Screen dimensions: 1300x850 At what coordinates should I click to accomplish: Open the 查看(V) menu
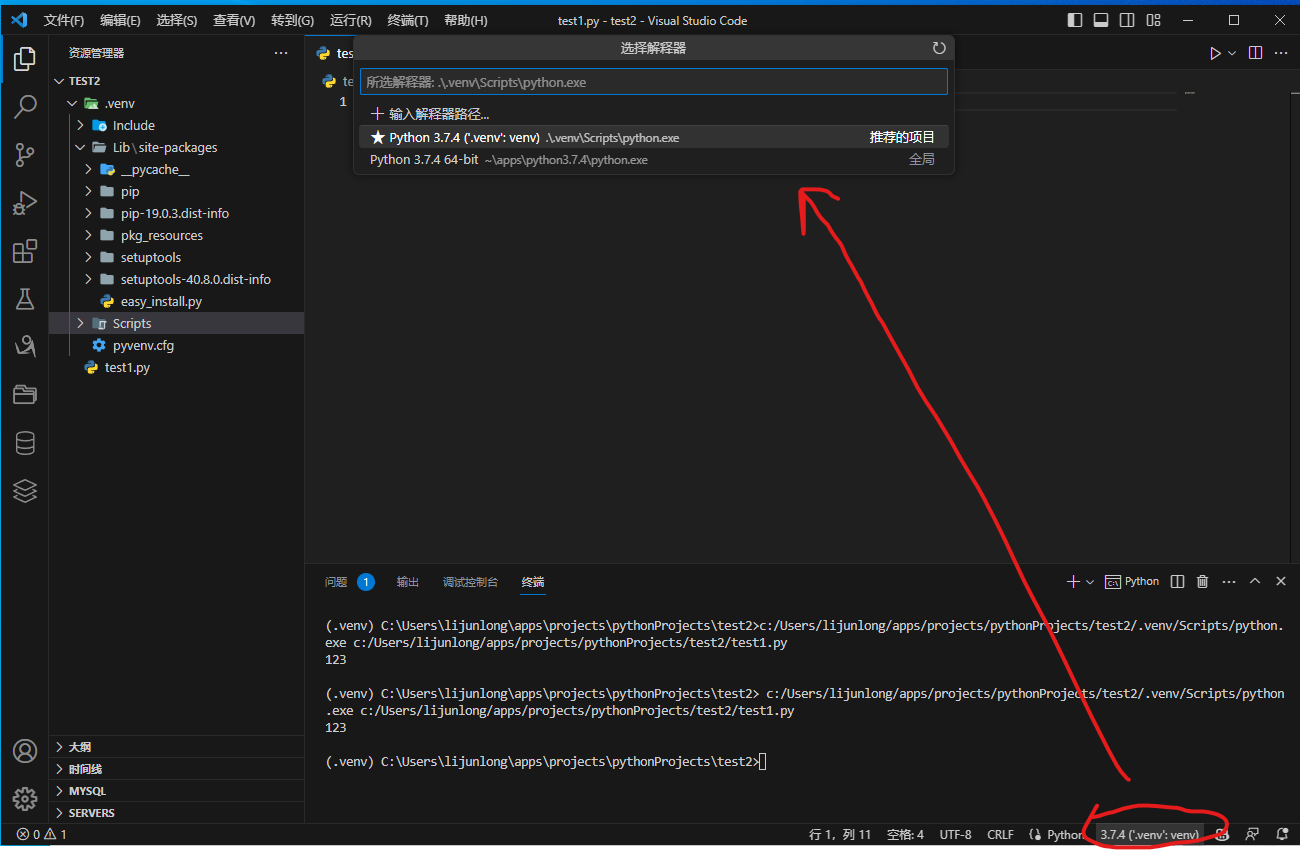[234, 20]
